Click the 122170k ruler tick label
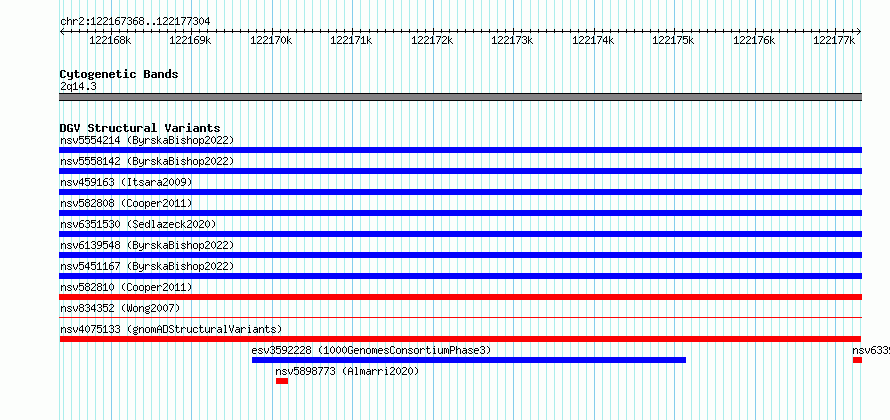890x420 pixels. (271, 40)
